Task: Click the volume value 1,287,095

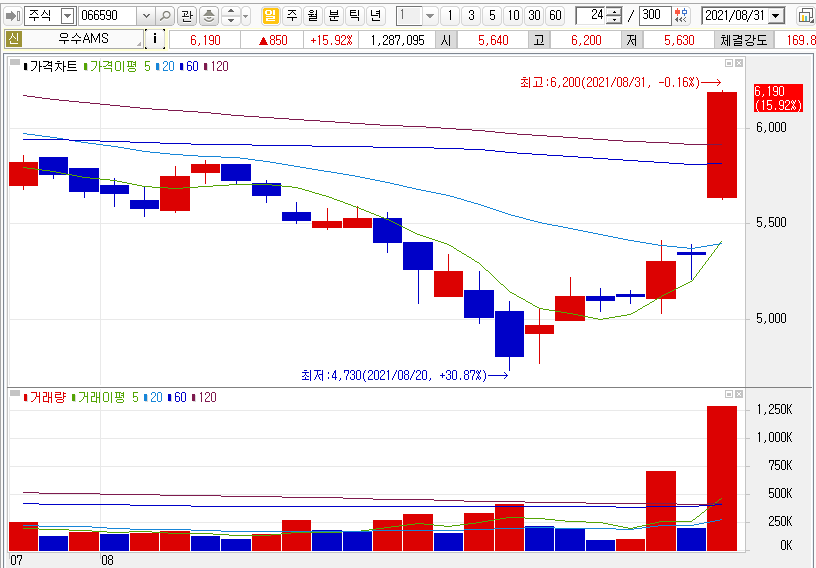Action: (397, 40)
